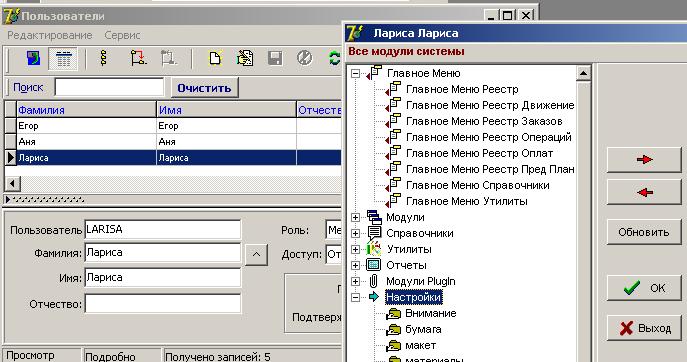Click the Настройки teal arrow icon
687x362 pixels.
click(374, 297)
